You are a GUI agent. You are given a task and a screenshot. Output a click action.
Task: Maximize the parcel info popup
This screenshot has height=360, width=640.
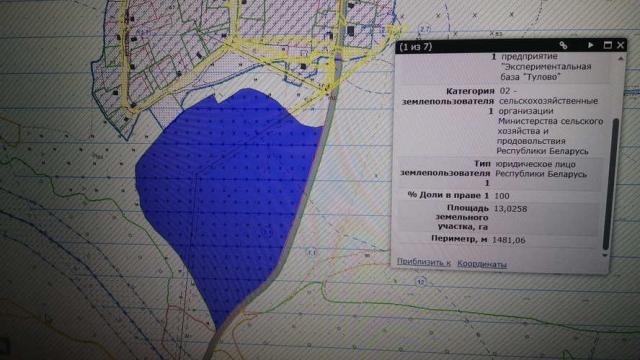click(x=607, y=45)
